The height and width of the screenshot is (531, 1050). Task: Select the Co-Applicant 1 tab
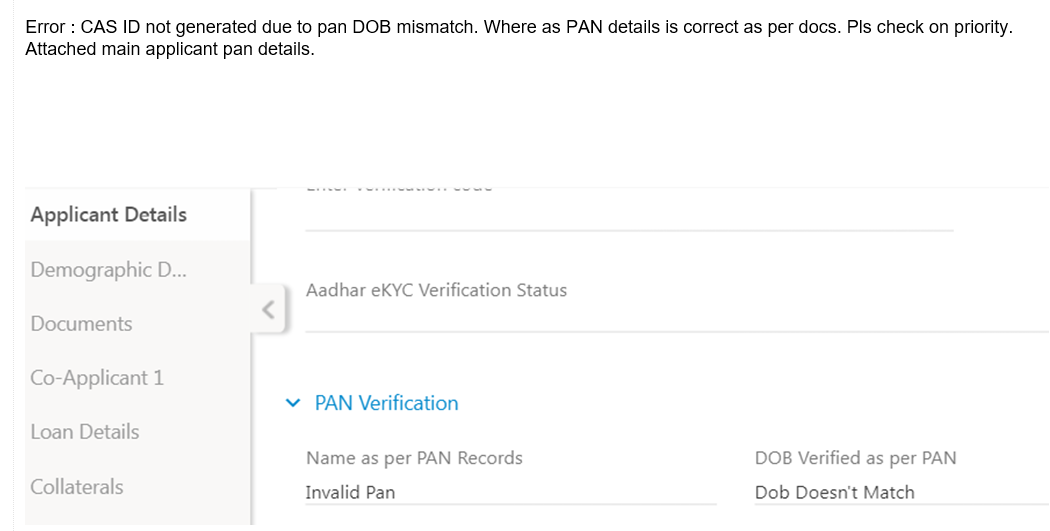[x=97, y=378]
